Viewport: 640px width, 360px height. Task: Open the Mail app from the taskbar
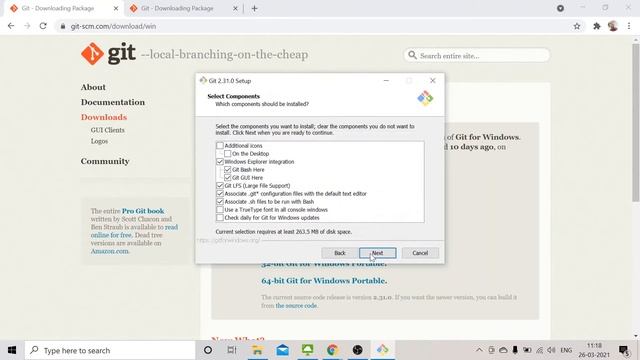click(x=282, y=350)
